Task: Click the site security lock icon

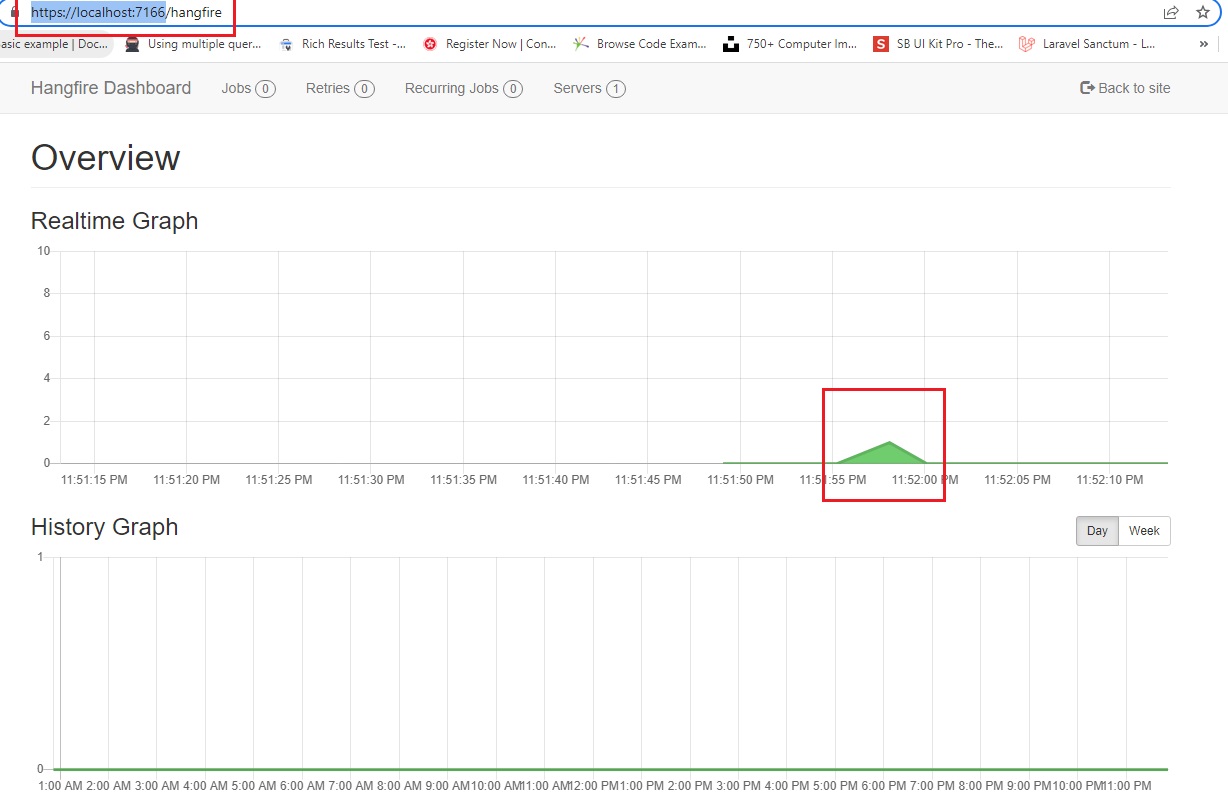Action: (x=14, y=12)
